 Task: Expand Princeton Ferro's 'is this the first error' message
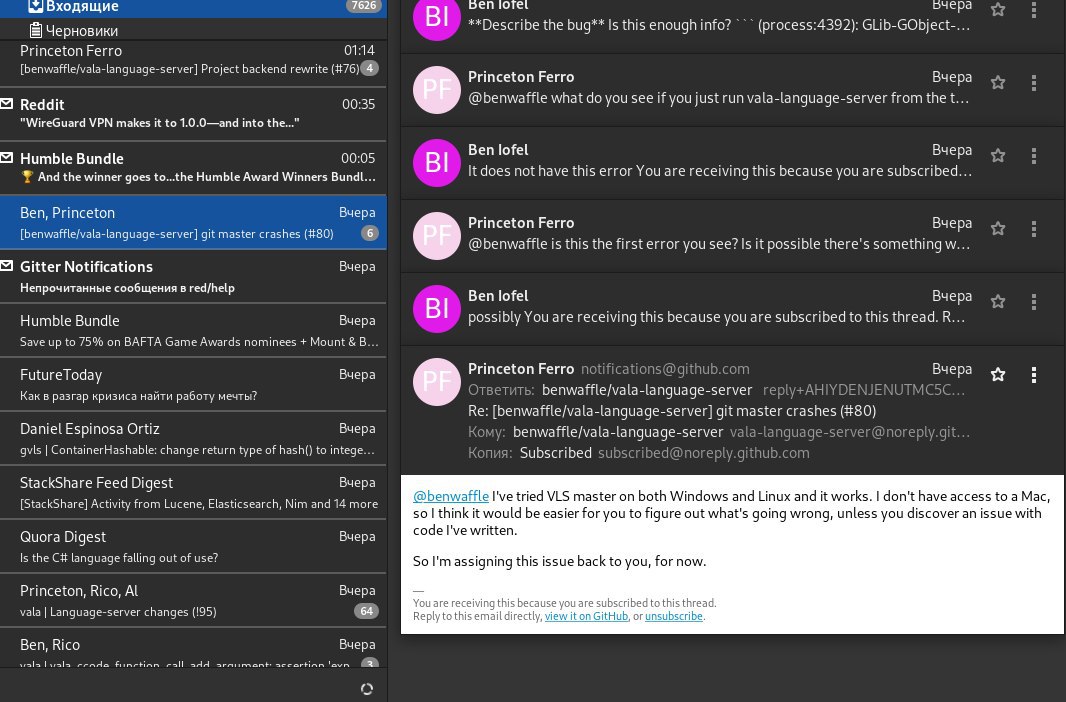tap(733, 236)
